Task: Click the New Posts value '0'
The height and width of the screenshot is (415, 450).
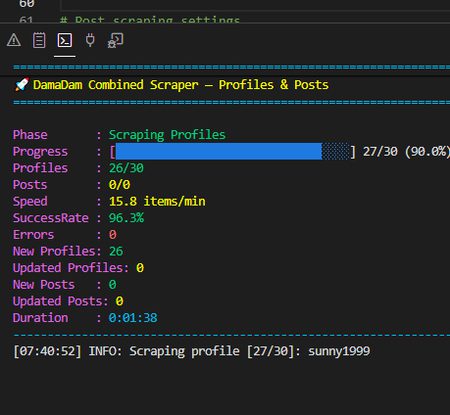Action: coord(113,285)
